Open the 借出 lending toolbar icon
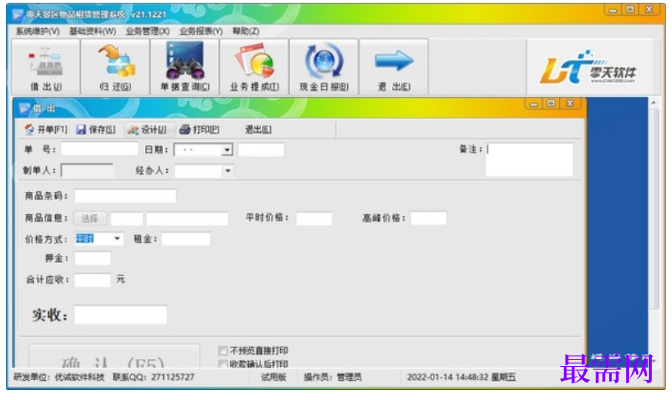The width and height of the screenshot is (672, 400). pyautogui.click(x=46, y=67)
